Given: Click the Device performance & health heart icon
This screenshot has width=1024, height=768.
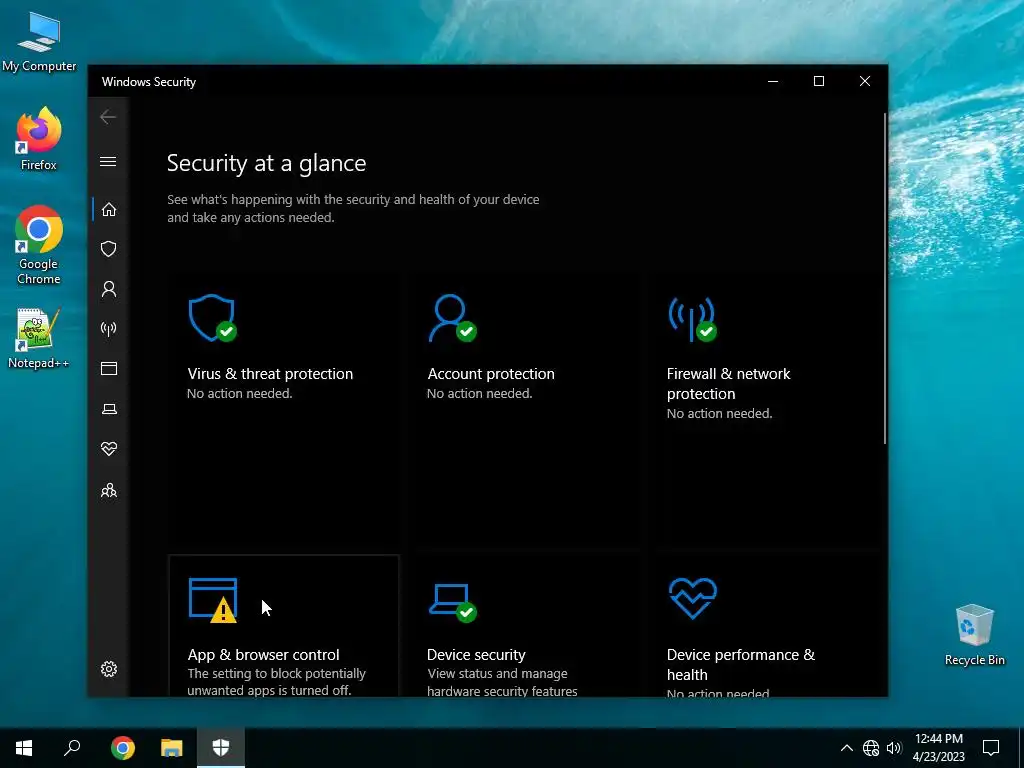Looking at the screenshot, I should (x=693, y=598).
